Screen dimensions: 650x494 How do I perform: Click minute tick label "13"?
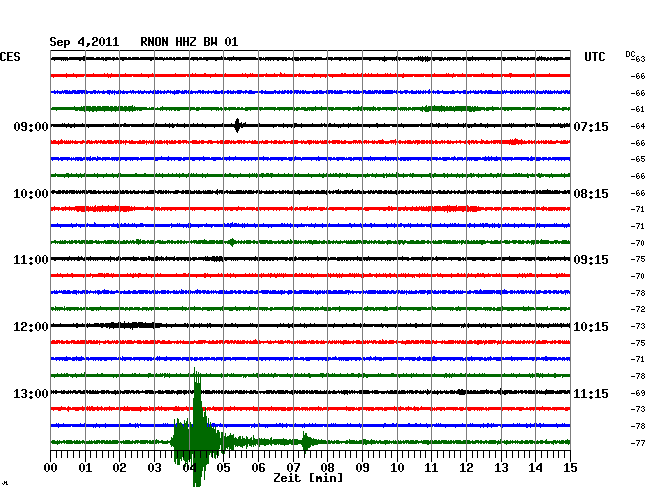point(501,468)
